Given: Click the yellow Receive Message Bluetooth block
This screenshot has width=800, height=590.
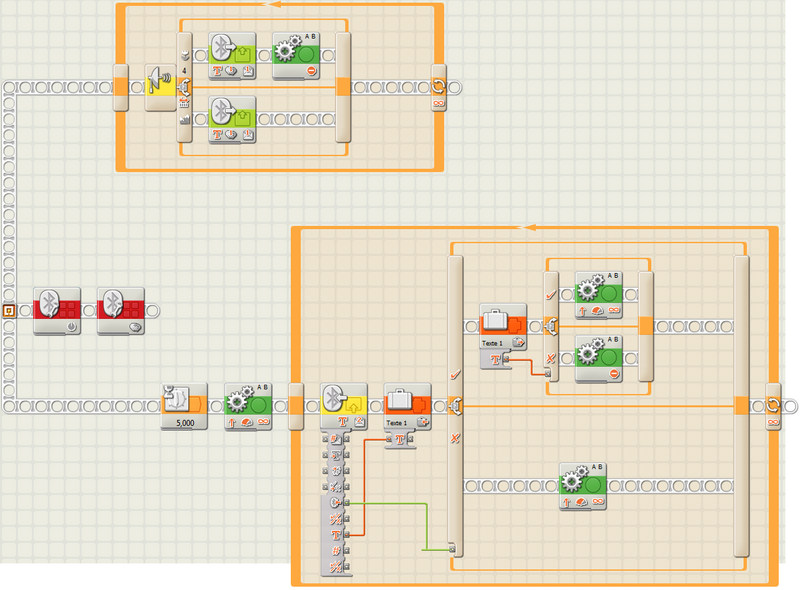Looking at the screenshot, I should (343, 404).
